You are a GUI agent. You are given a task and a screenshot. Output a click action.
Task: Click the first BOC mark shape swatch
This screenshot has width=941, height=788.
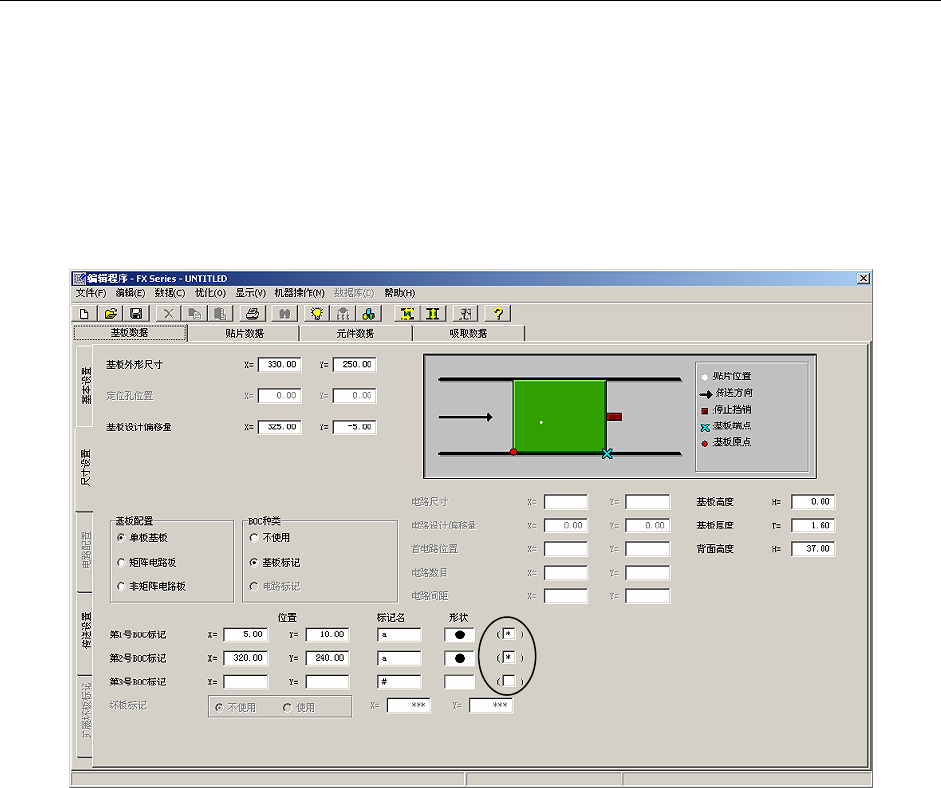[459, 635]
